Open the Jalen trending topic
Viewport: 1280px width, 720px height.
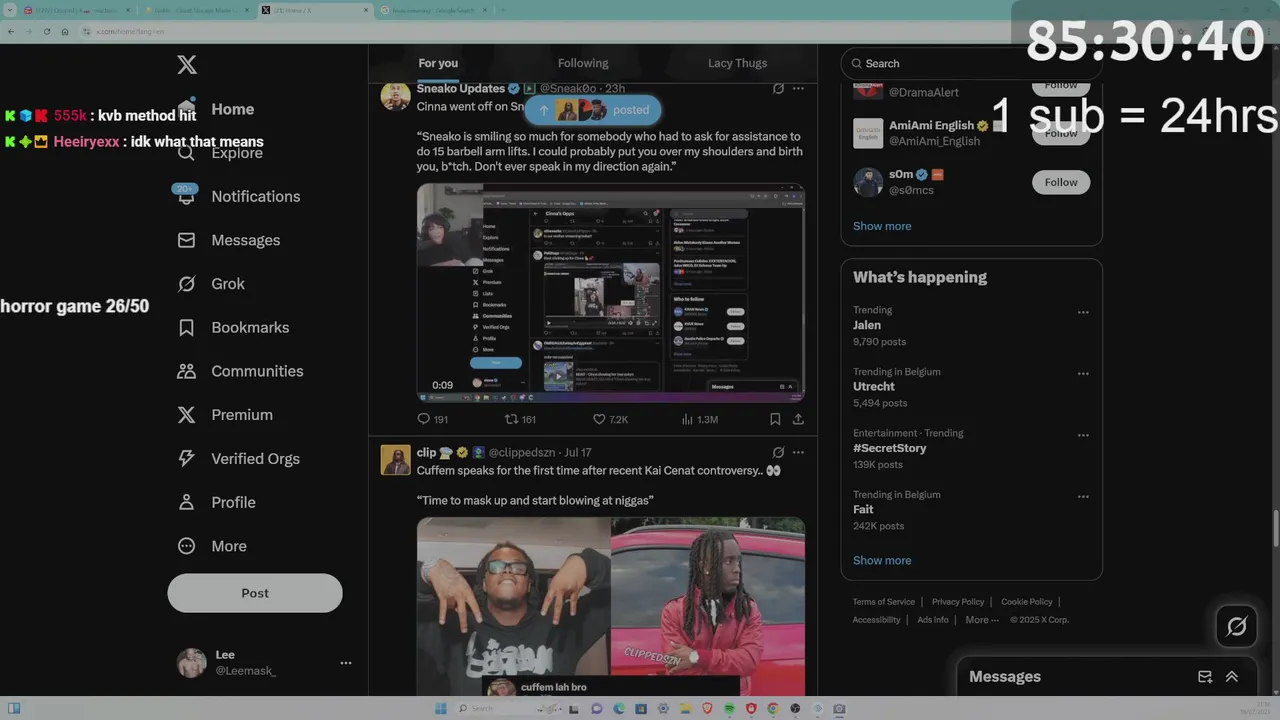[x=867, y=325]
